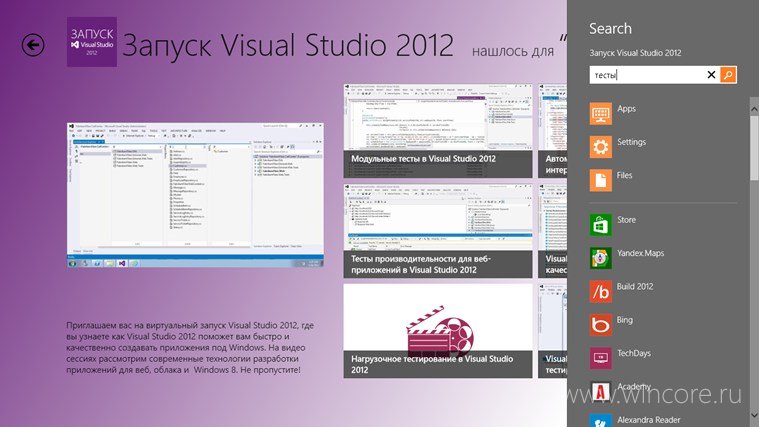Open the partially visible Visual… качес… tile
The width and height of the screenshot is (759, 427).
click(552, 230)
